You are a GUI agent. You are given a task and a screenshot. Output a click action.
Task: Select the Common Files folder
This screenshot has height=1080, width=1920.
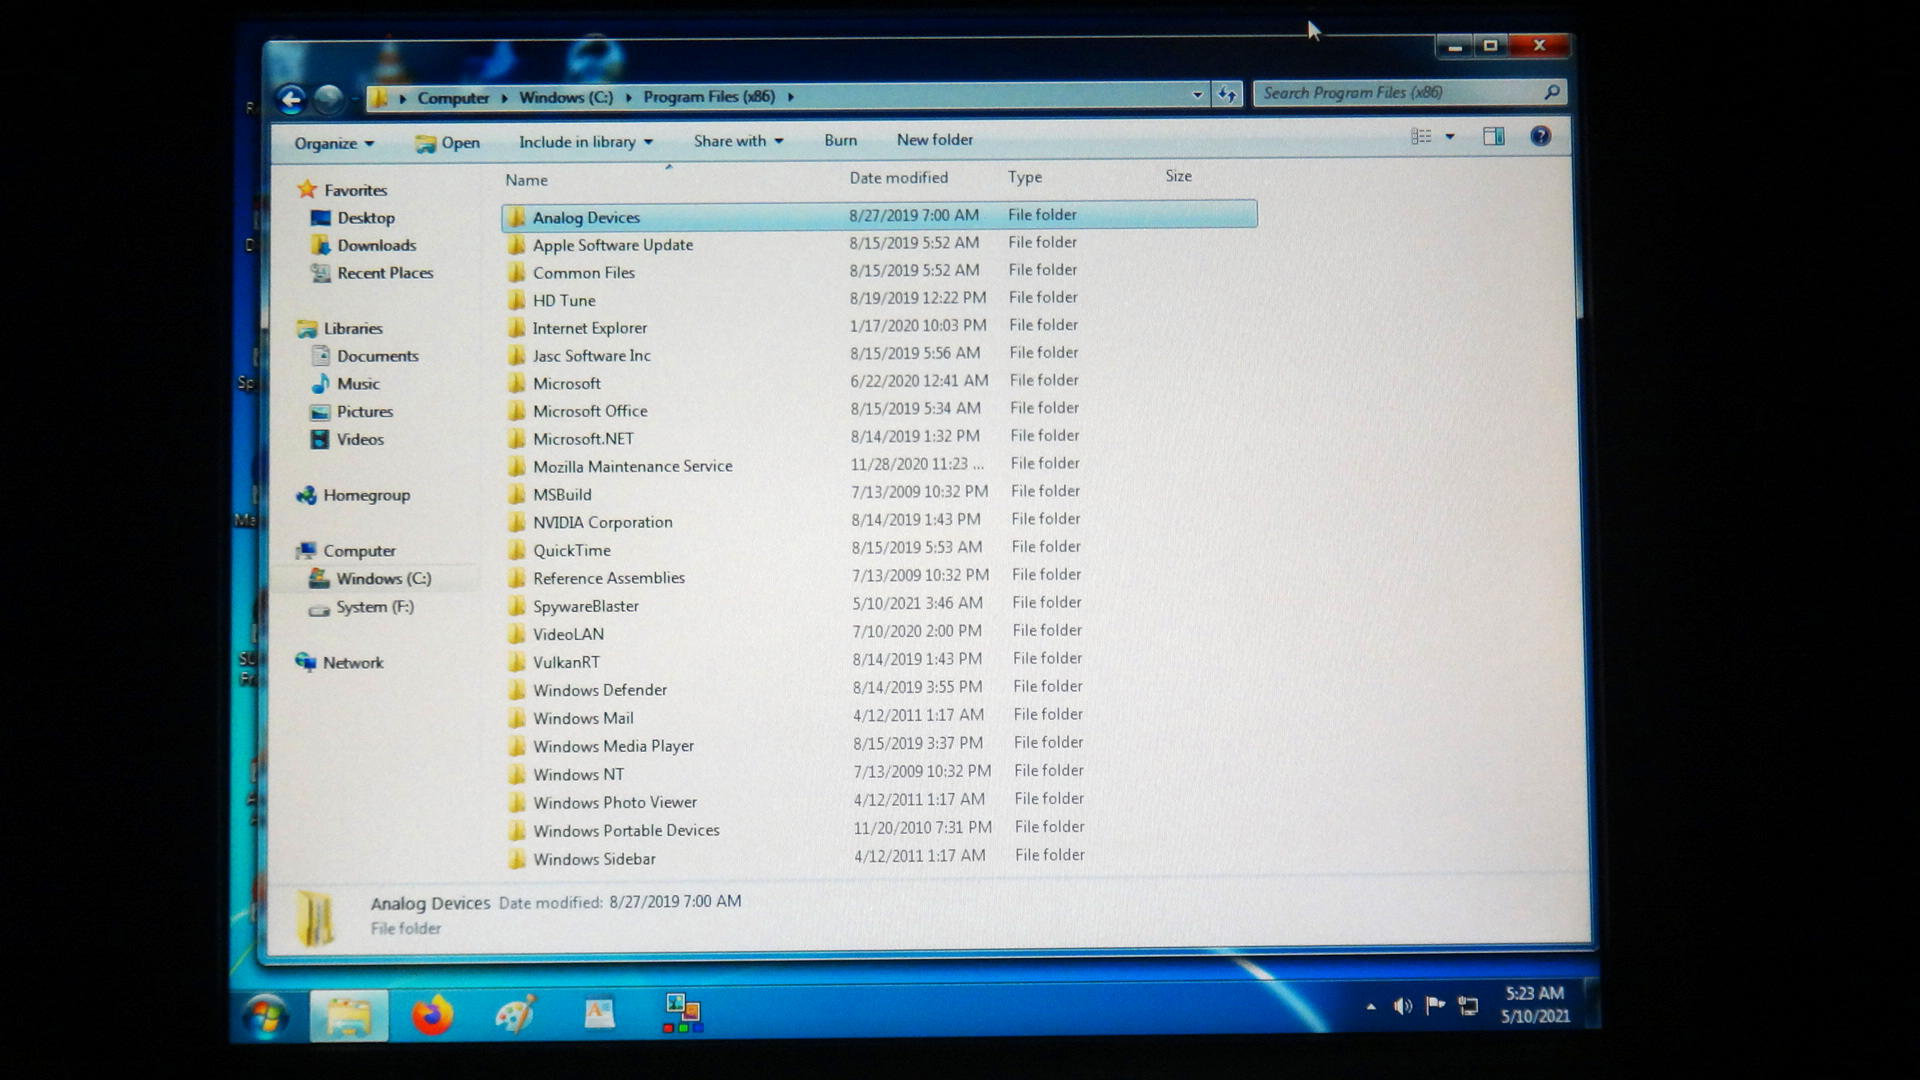point(584,273)
